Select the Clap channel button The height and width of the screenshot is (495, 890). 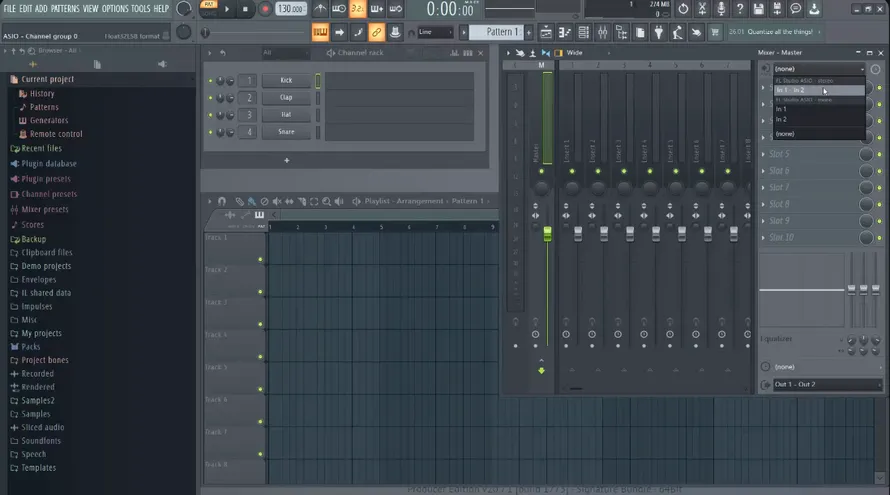(x=286, y=98)
